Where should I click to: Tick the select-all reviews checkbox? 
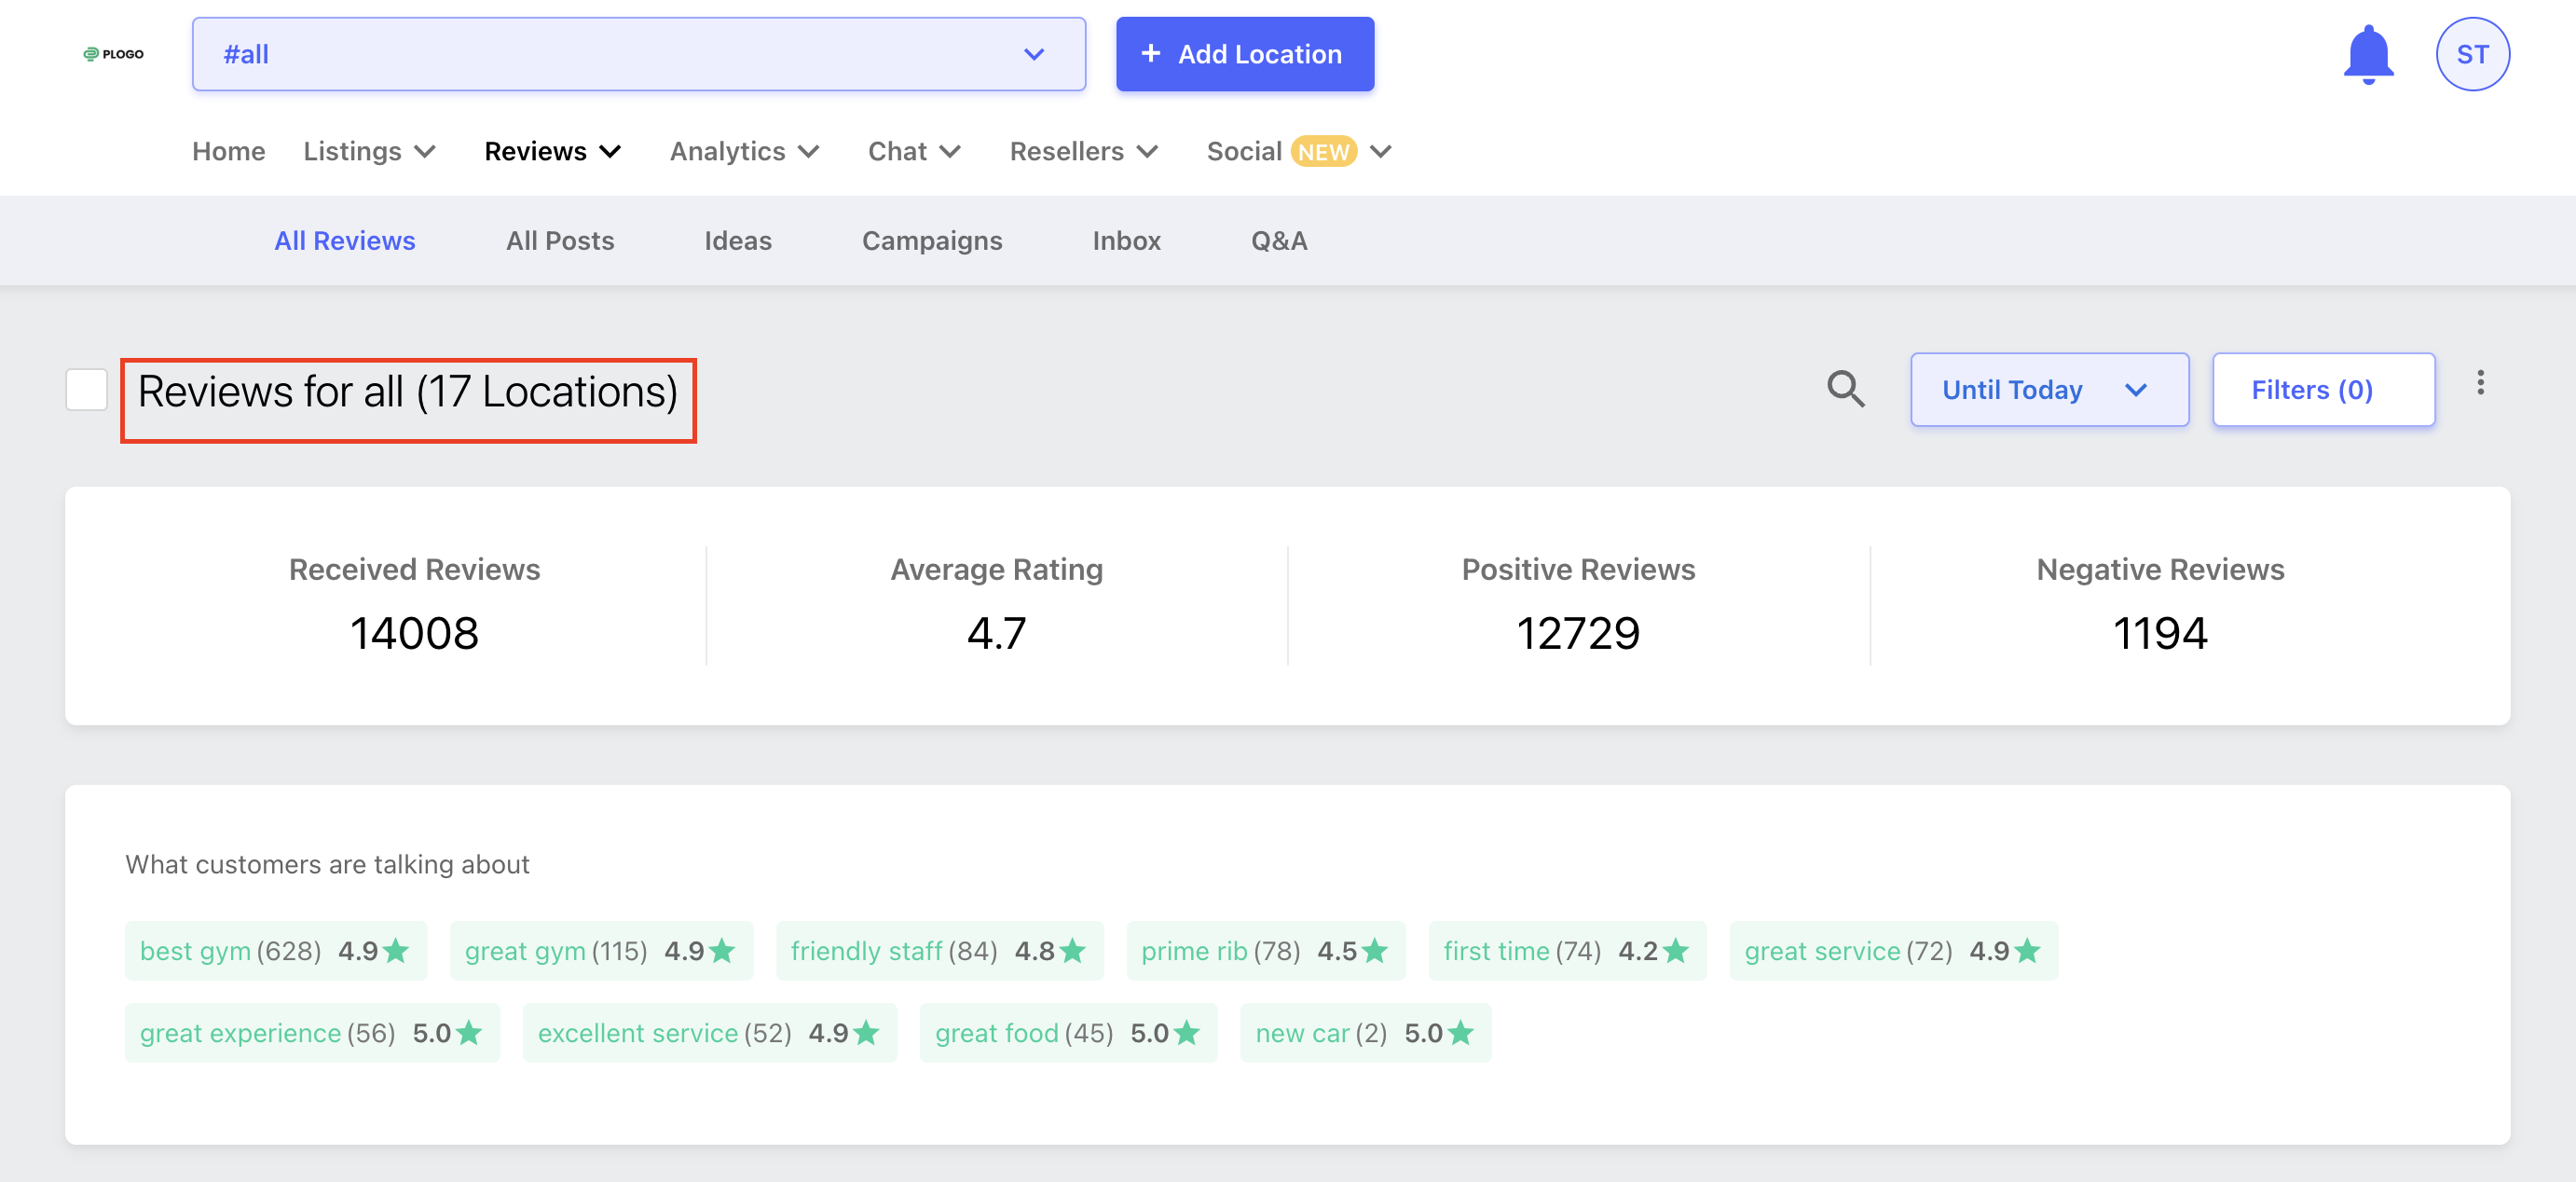point(86,389)
